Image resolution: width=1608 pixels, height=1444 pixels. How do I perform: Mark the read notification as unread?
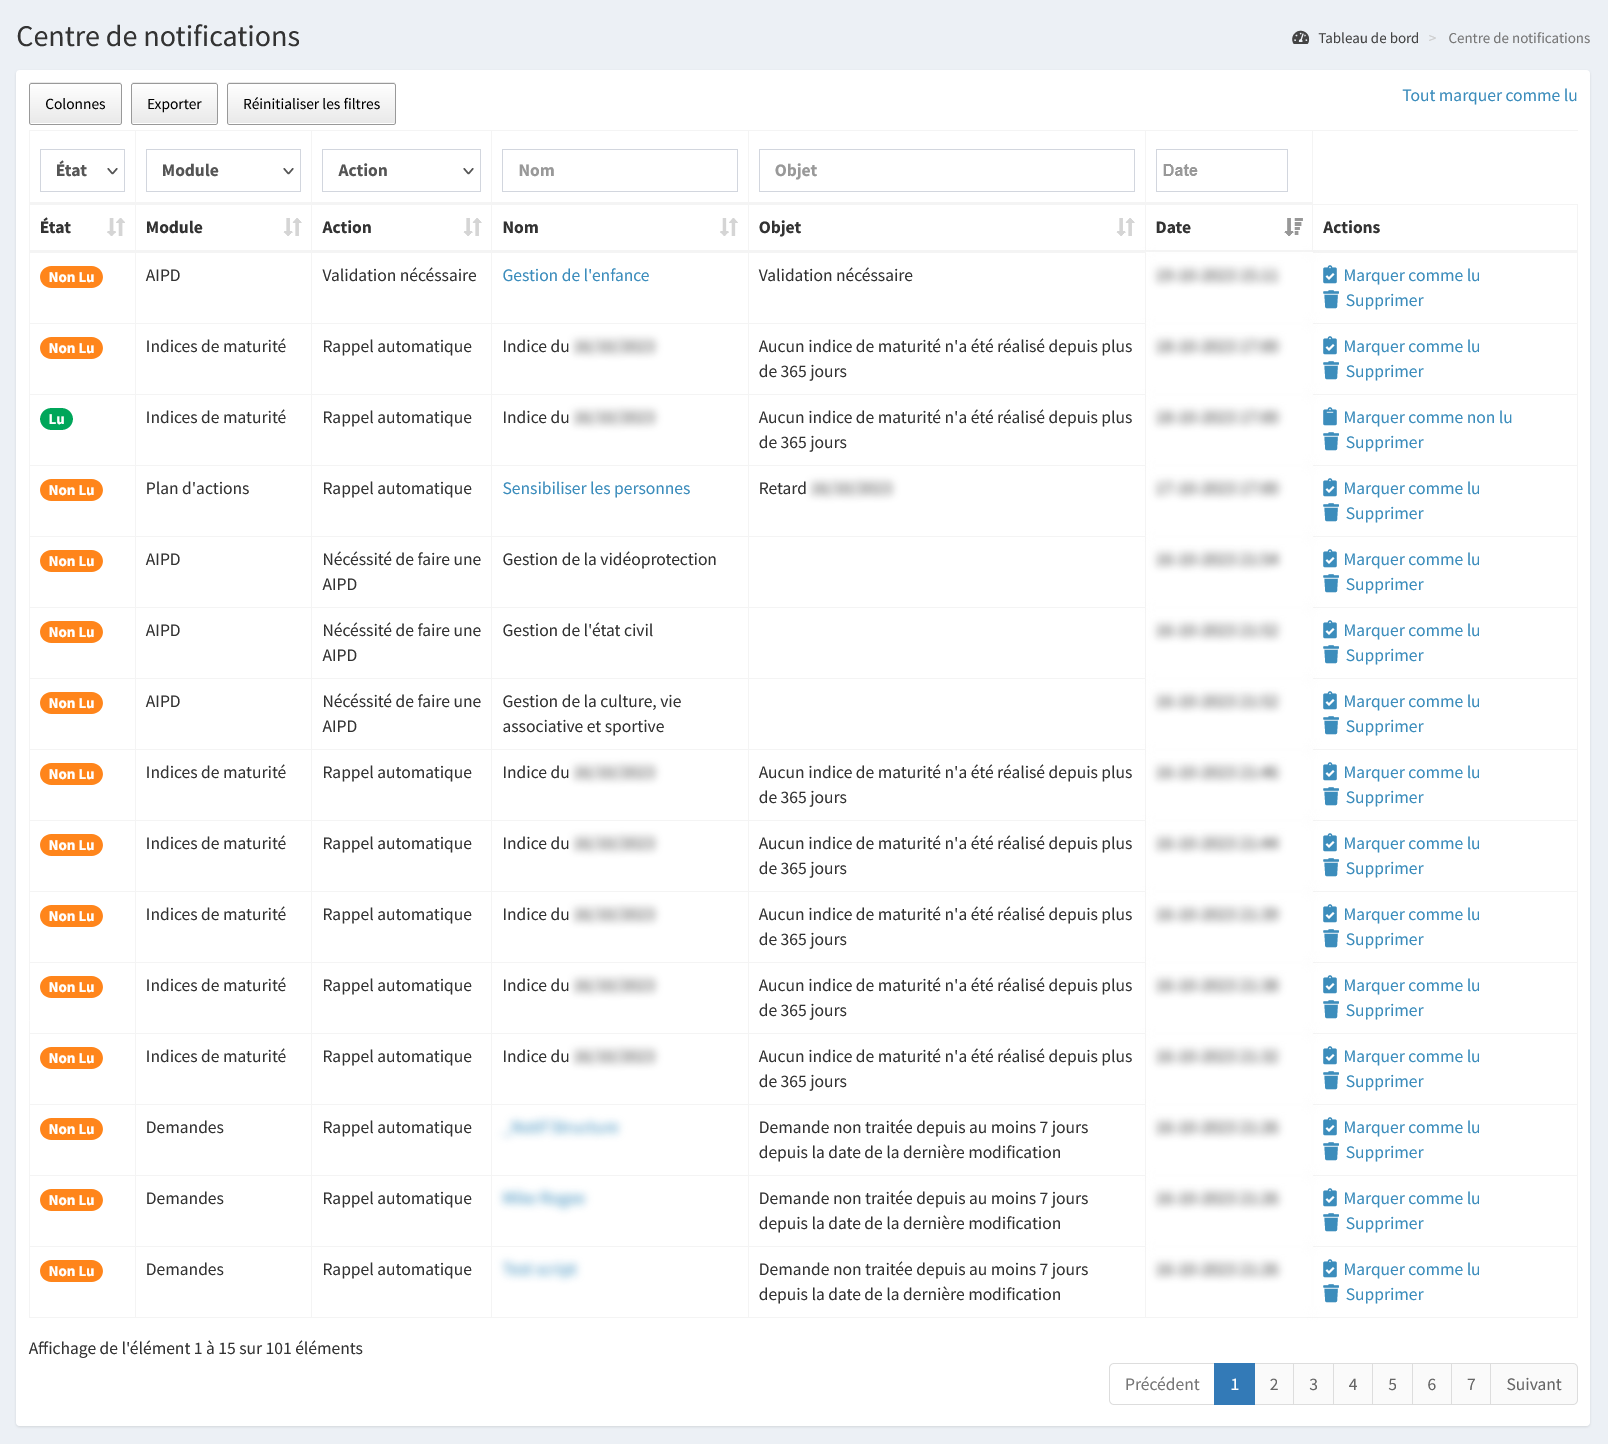(1426, 417)
